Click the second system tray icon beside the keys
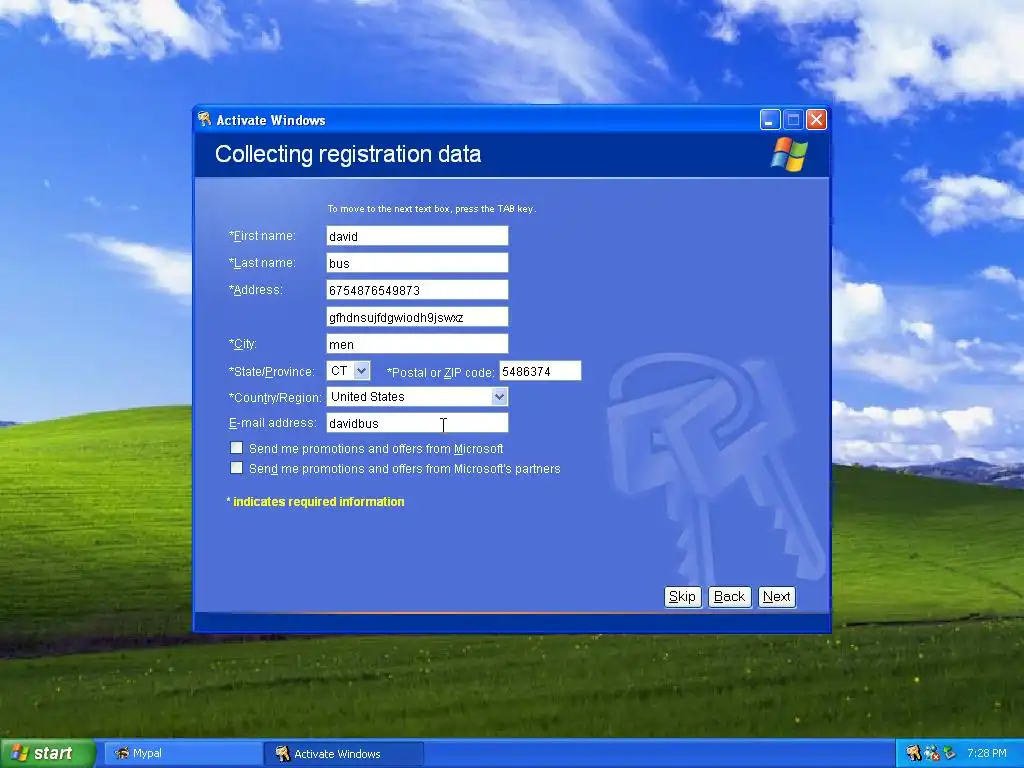The width and height of the screenshot is (1024, 768). [x=932, y=753]
